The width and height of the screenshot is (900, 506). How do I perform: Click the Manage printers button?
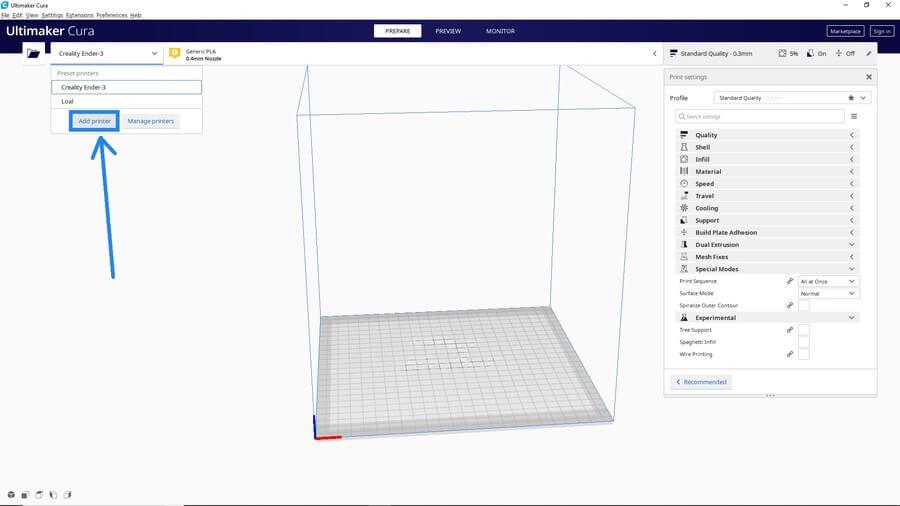[x=151, y=121]
